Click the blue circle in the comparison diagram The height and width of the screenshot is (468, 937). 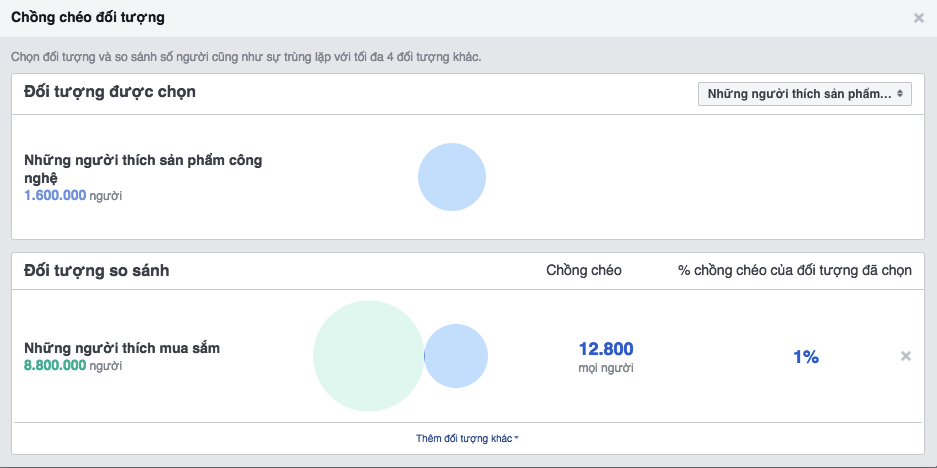(456, 356)
